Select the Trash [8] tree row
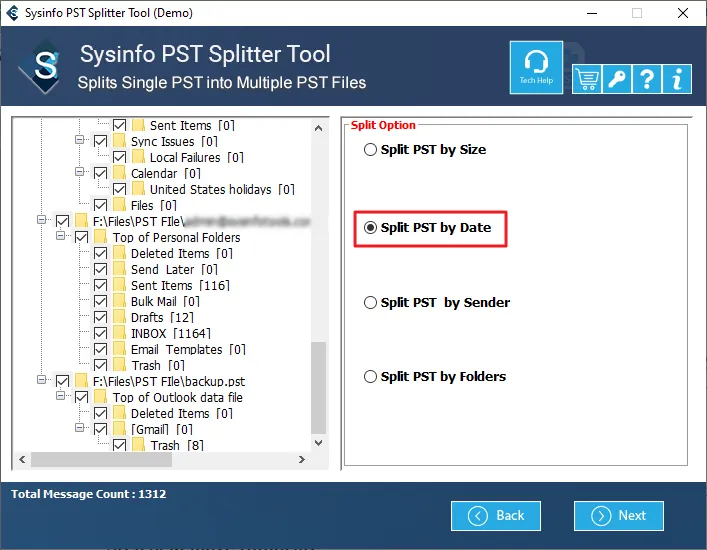The height and width of the screenshot is (550, 707). [x=177, y=445]
